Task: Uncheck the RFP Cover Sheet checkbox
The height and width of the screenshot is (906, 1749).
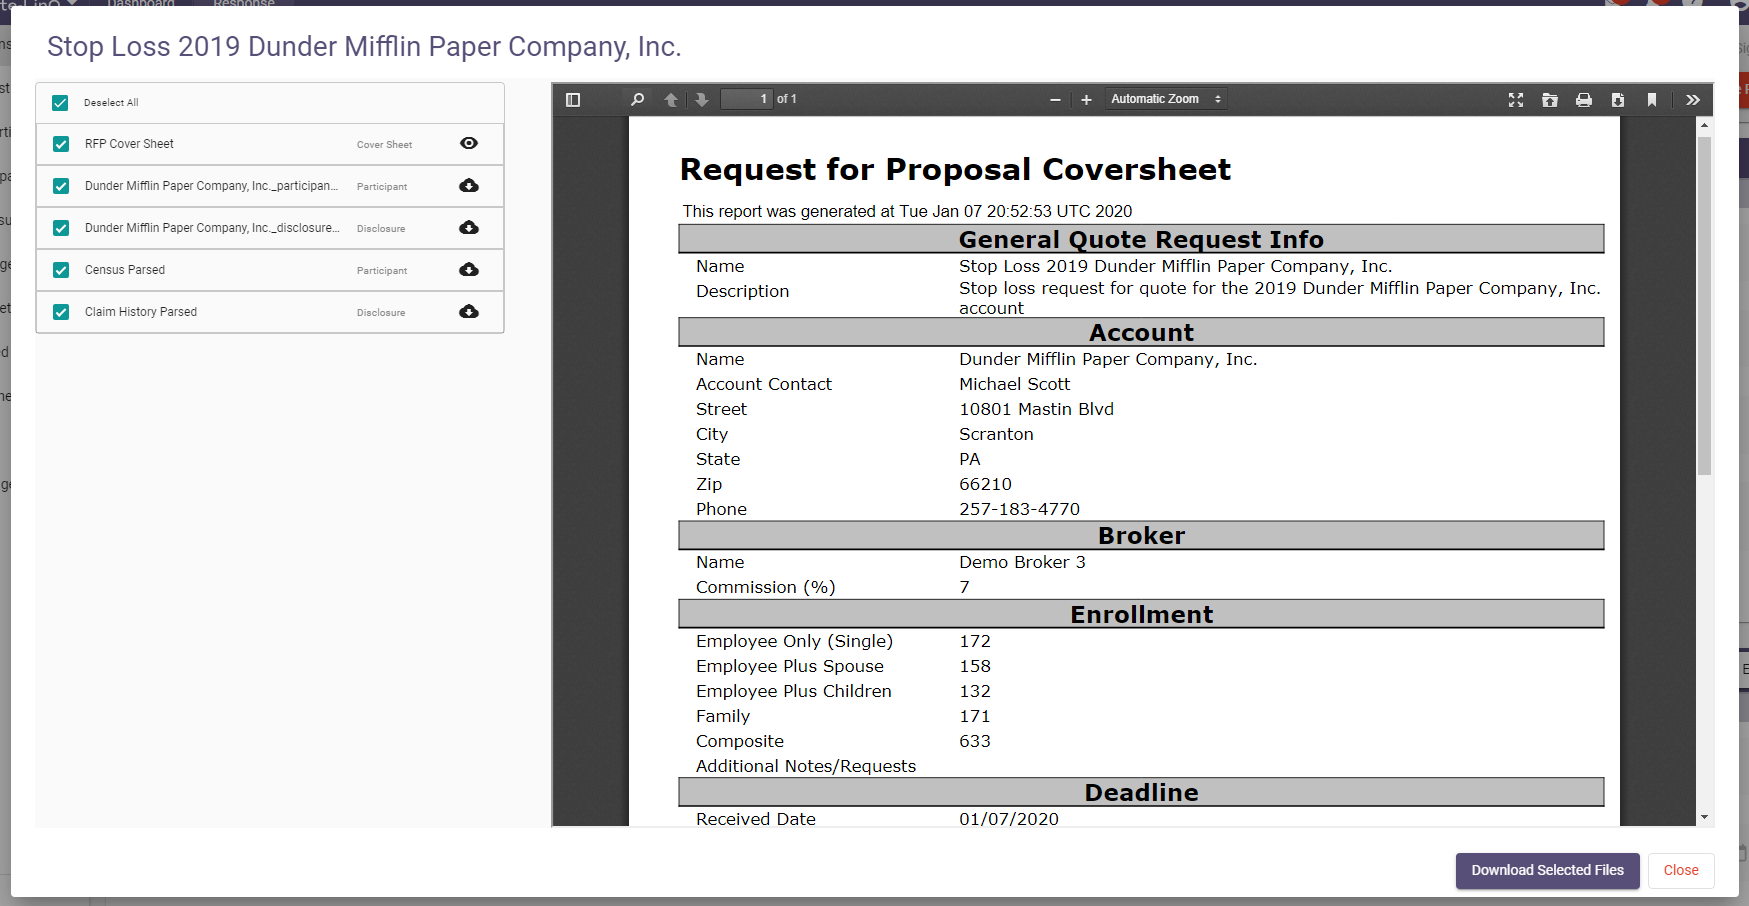Action: click(x=61, y=144)
